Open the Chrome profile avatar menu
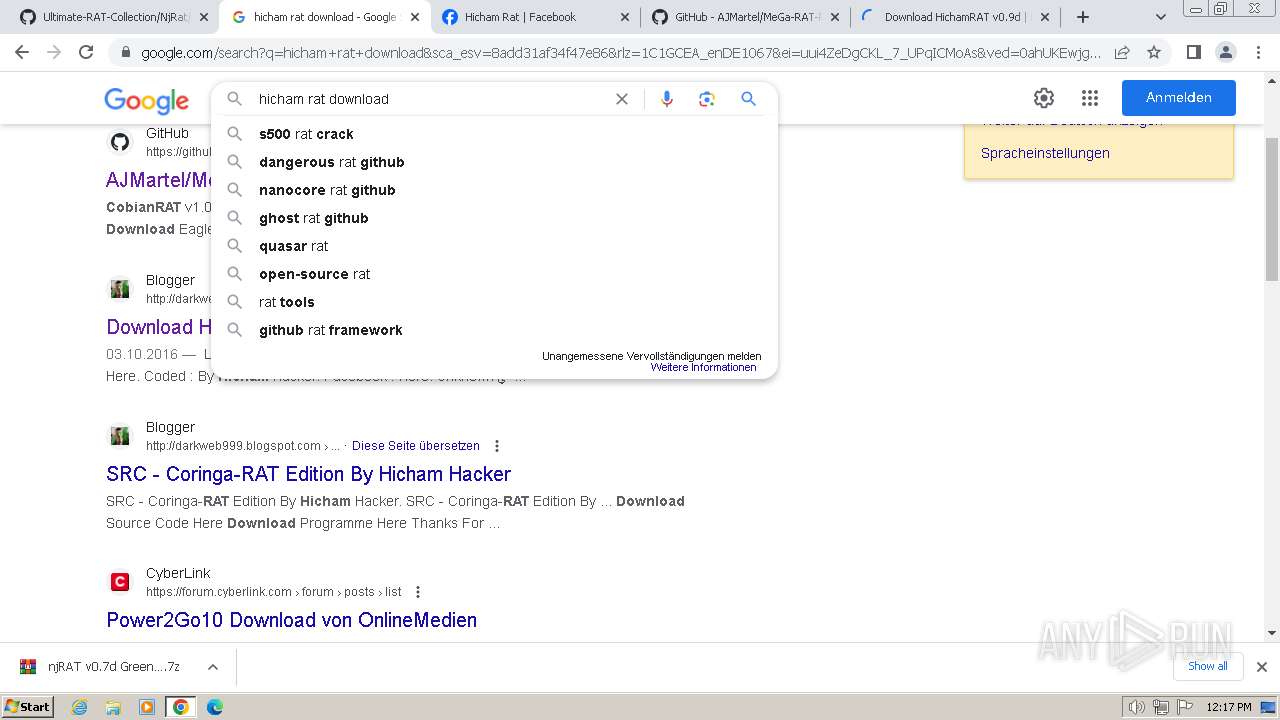 (1225, 52)
